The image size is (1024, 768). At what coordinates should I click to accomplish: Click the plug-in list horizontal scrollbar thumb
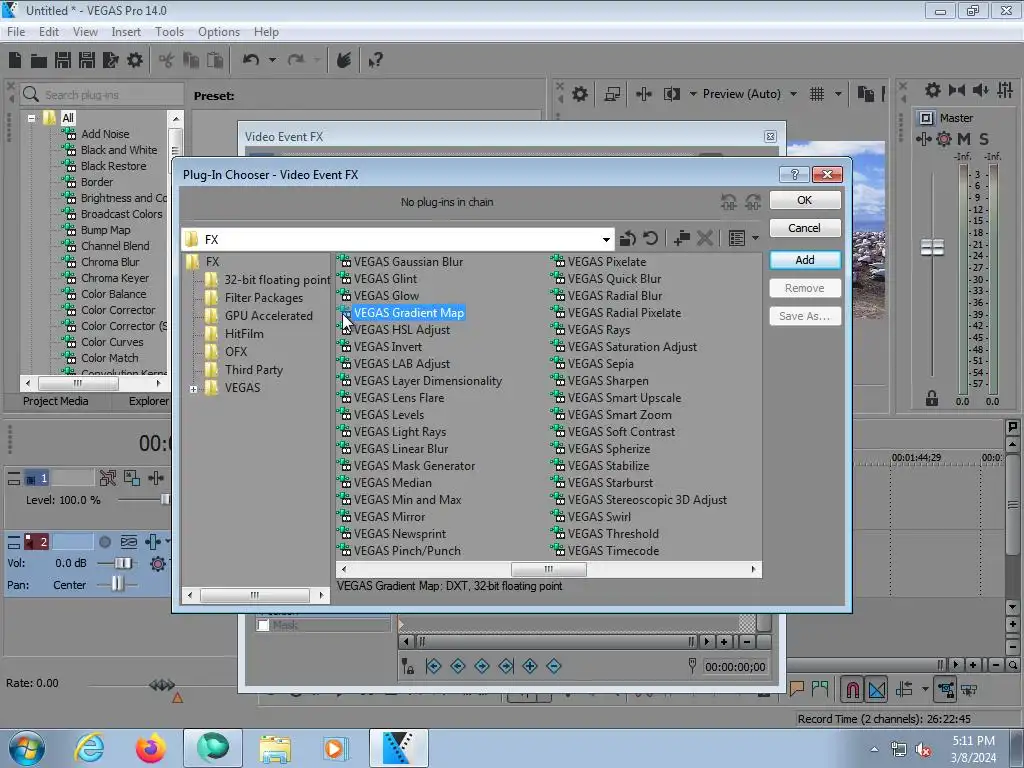549,569
